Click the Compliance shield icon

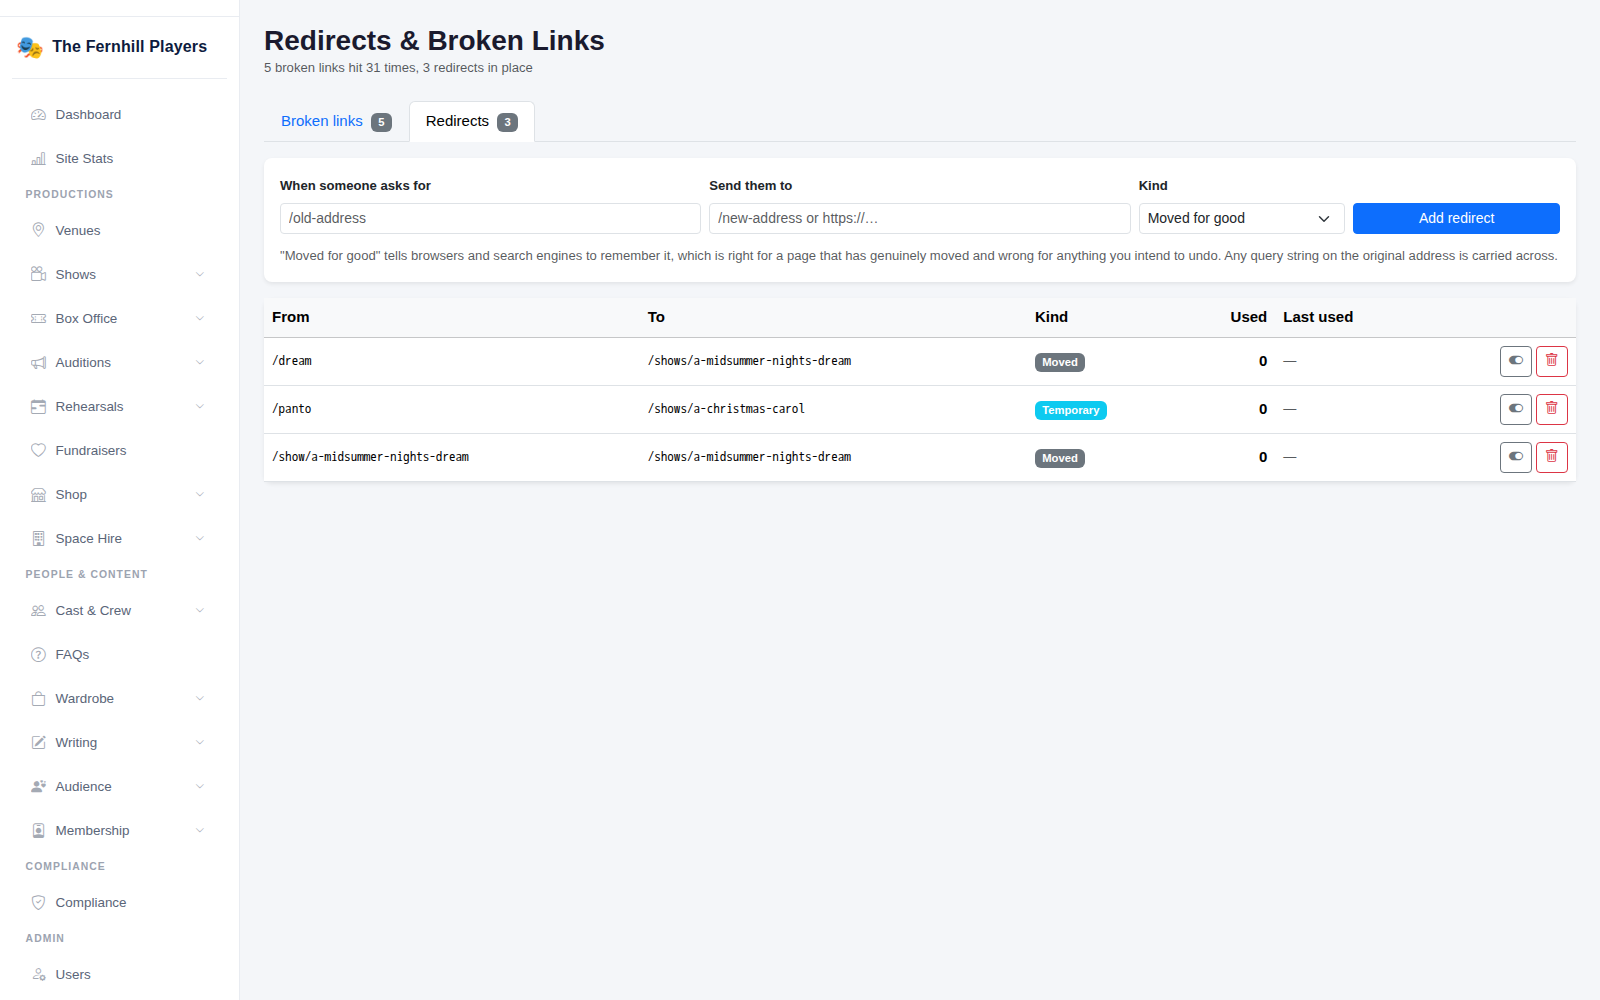coord(38,903)
